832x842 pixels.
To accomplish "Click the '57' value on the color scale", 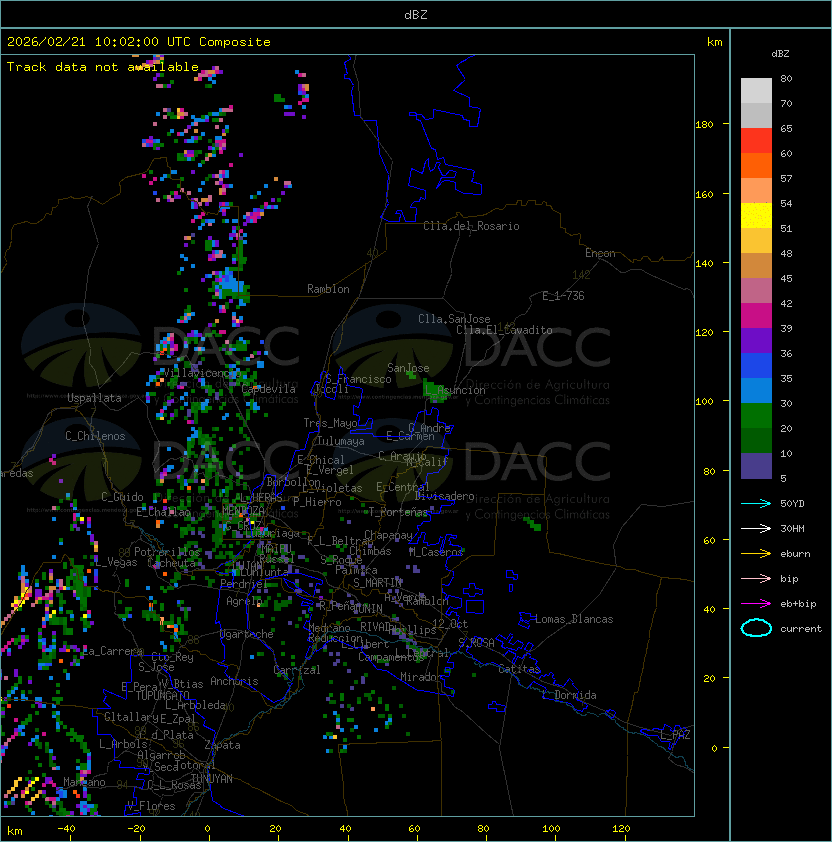I will pos(786,178).
